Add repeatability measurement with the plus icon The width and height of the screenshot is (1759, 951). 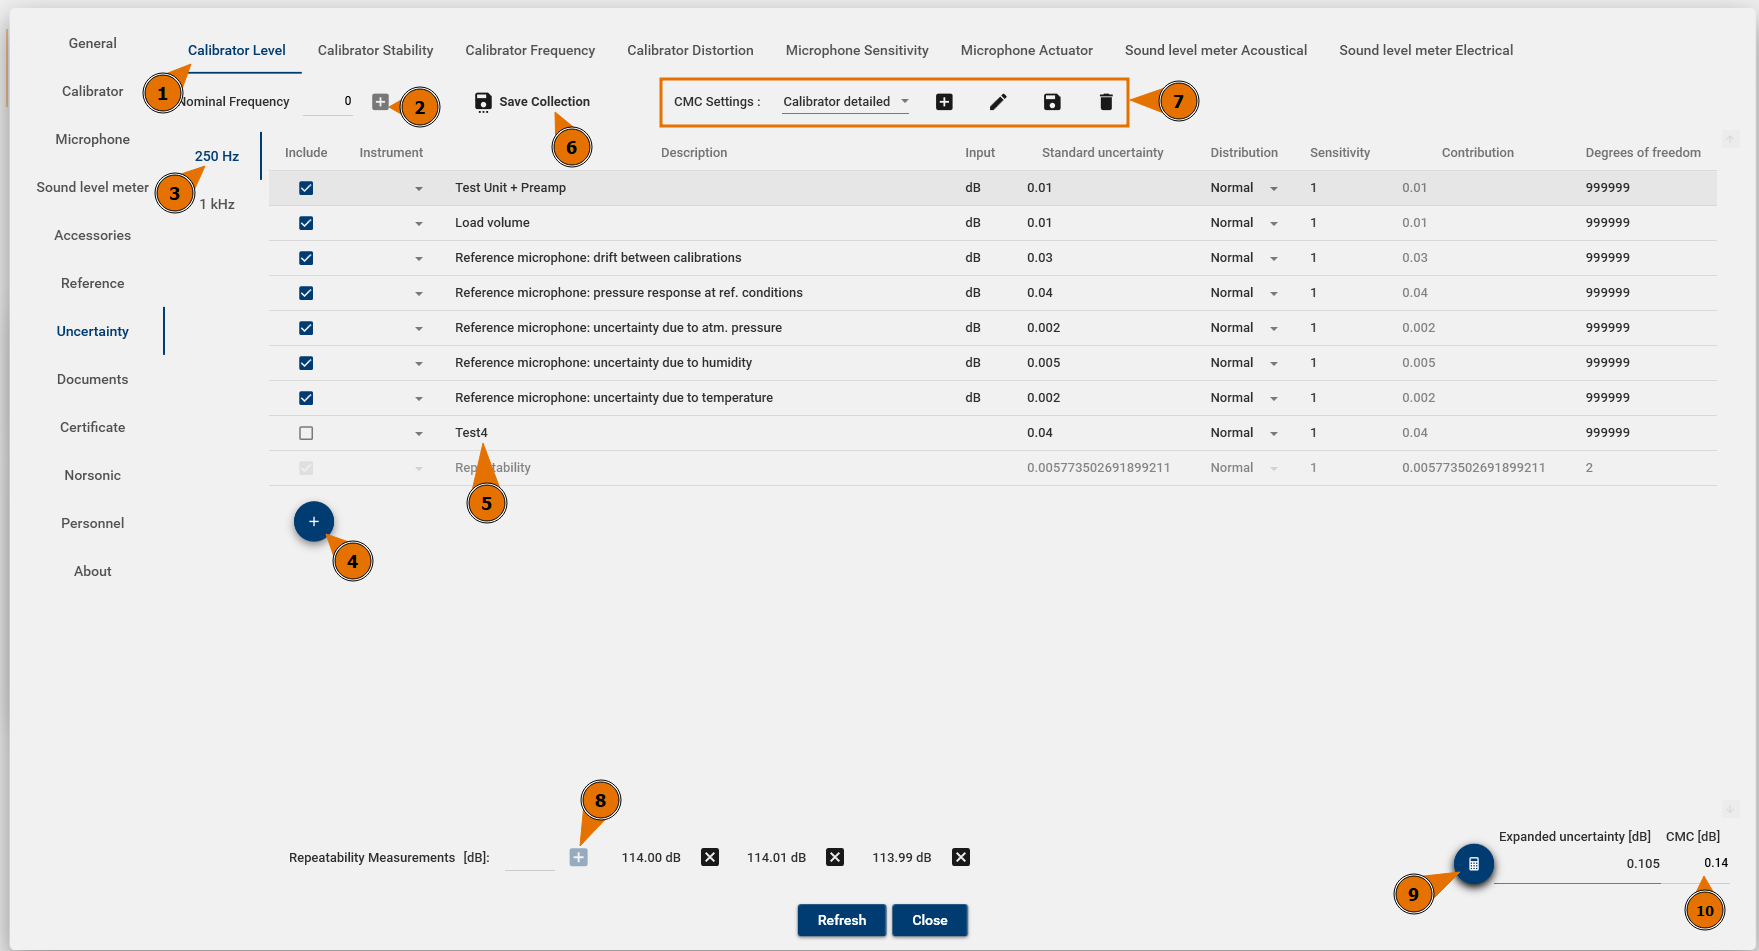(579, 857)
